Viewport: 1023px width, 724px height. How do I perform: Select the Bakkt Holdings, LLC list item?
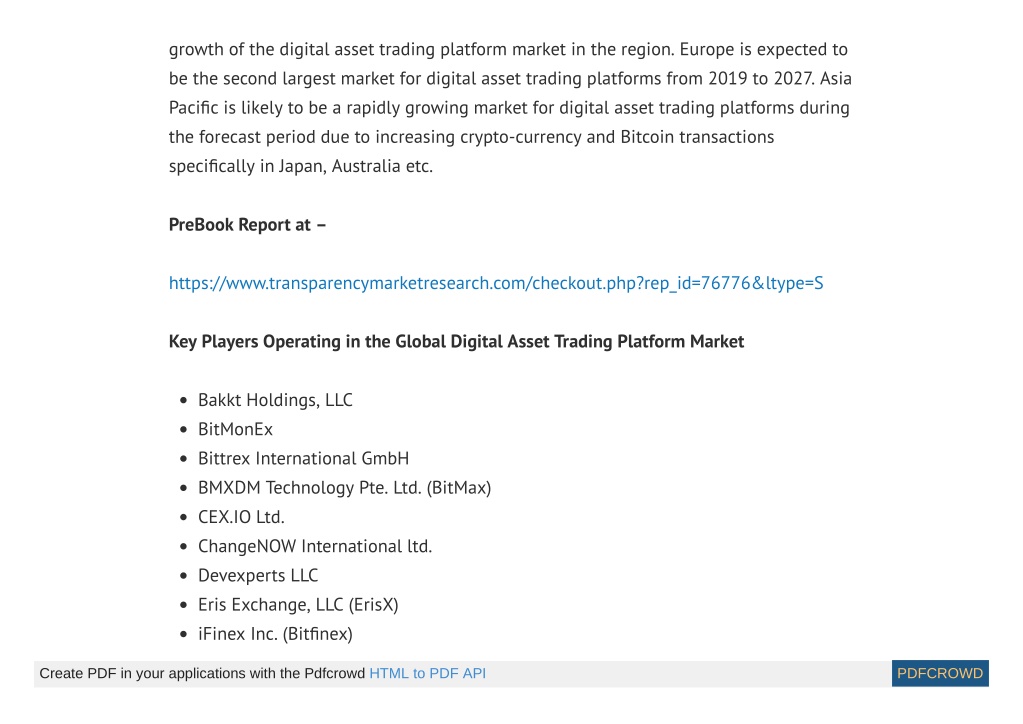pyautogui.click(x=275, y=400)
